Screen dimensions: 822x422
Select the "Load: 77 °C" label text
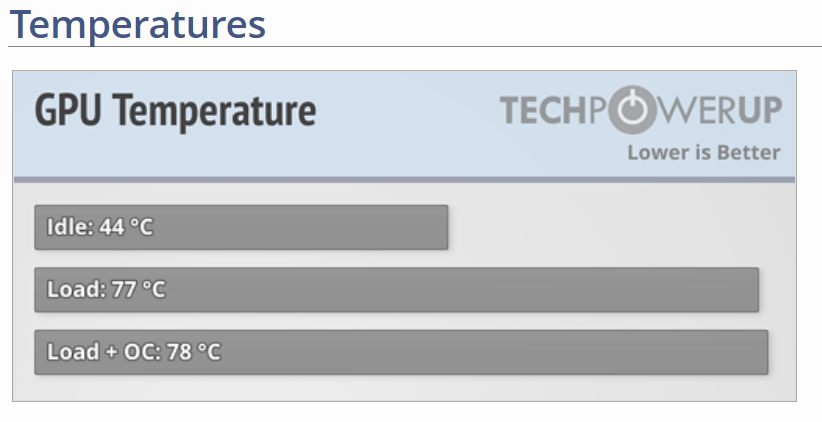106,290
